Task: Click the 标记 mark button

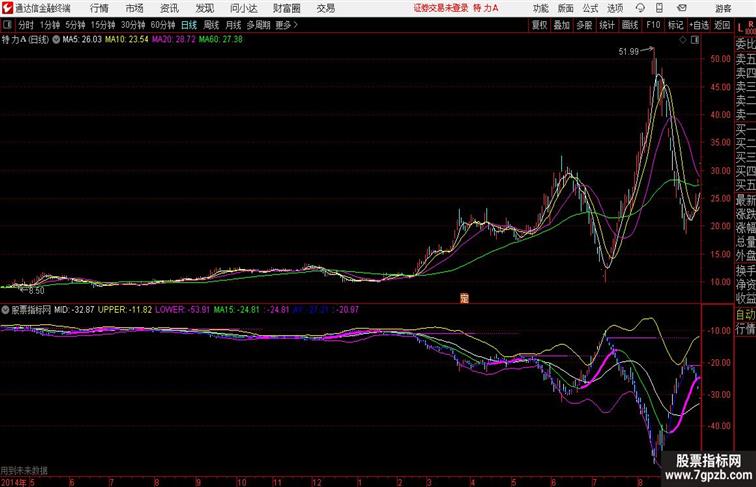Action: [675, 25]
